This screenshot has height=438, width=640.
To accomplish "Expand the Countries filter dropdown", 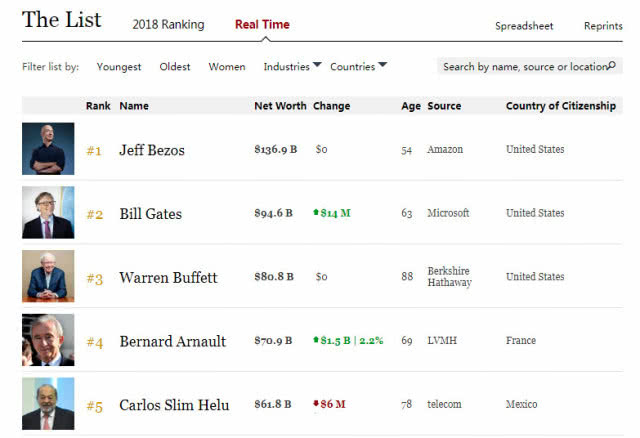I will point(358,67).
